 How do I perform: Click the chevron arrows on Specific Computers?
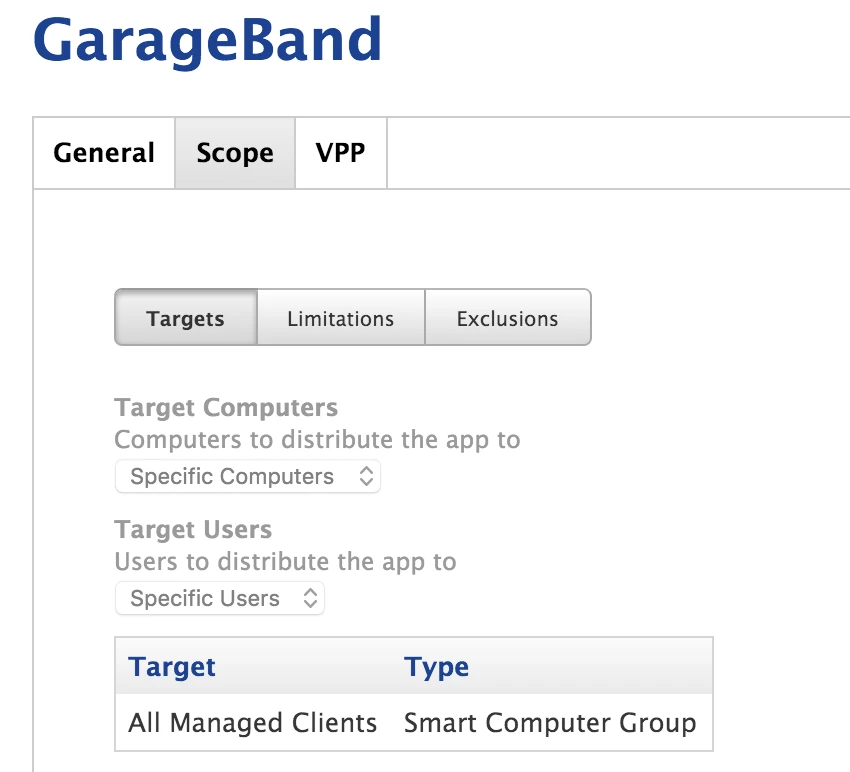pos(366,477)
